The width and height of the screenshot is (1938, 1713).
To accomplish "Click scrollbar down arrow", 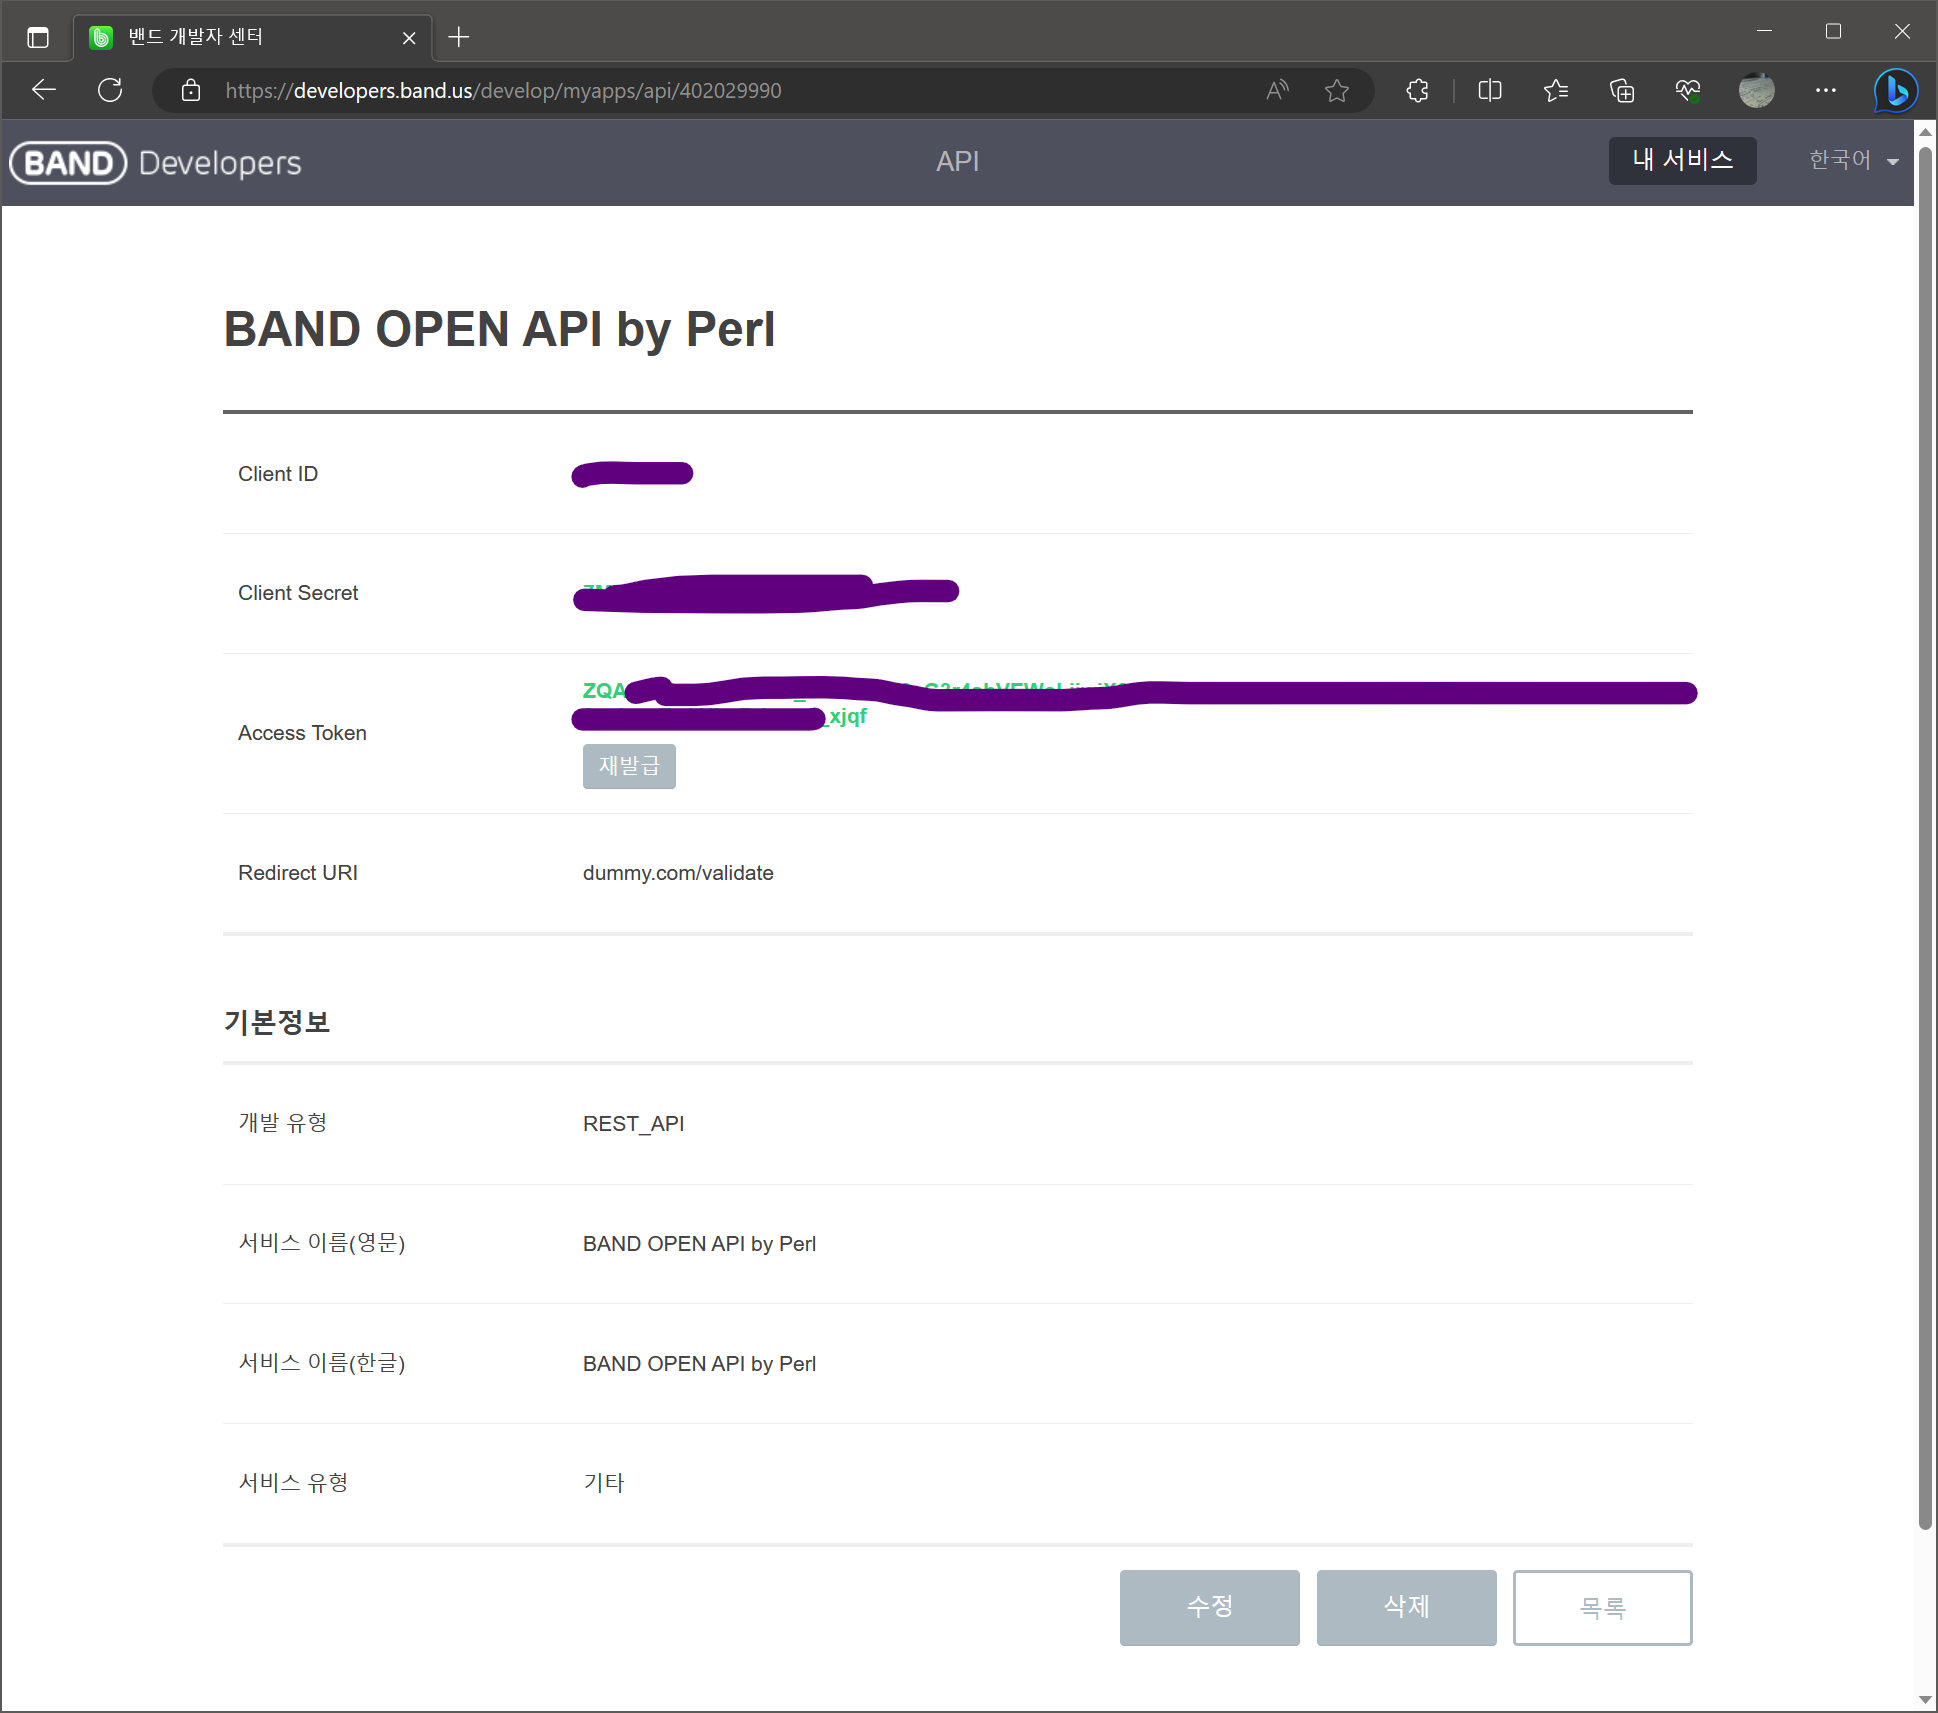I will coord(1925,1699).
